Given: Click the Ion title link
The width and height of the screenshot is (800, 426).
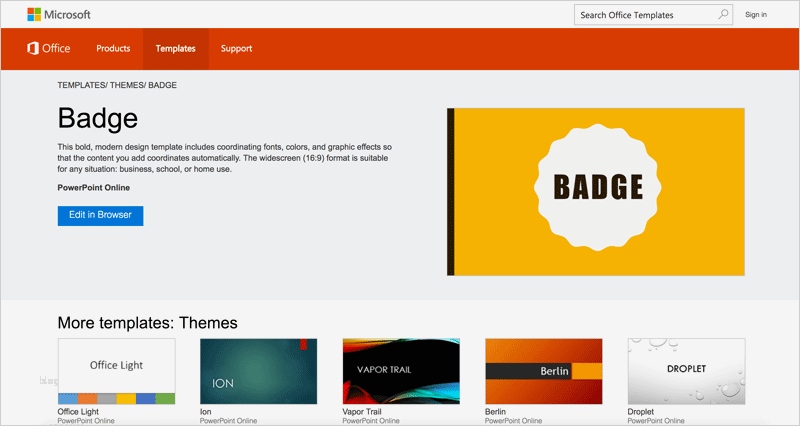Looking at the screenshot, I should (206, 412).
